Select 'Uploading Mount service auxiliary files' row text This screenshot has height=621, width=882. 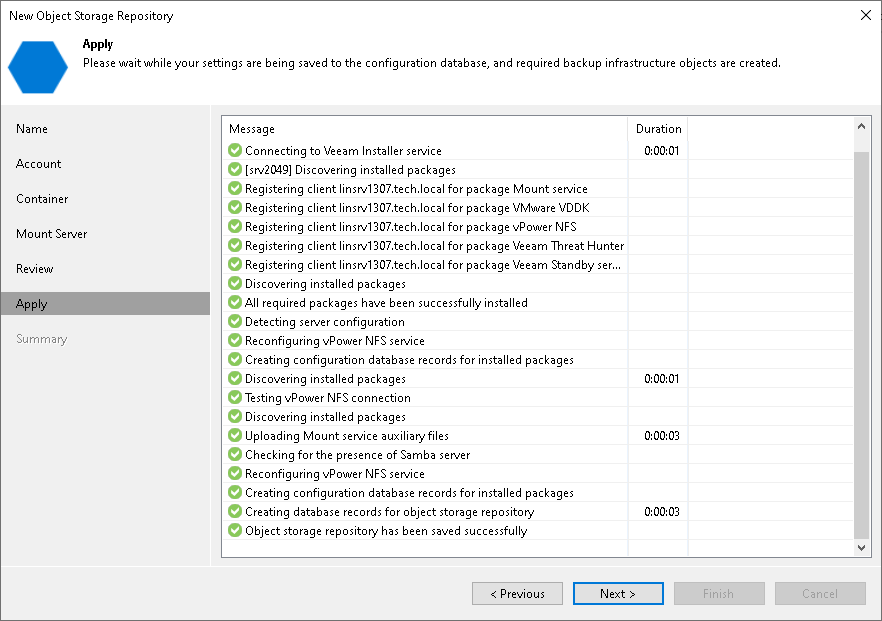coord(346,436)
